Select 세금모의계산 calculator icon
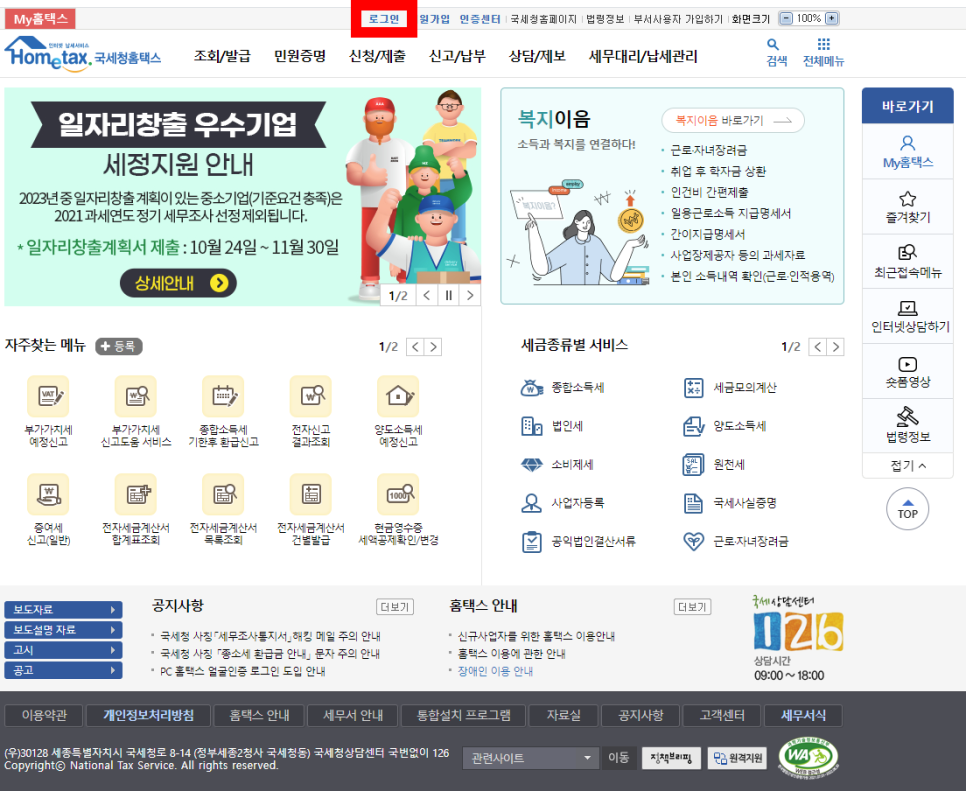This screenshot has width=966, height=791. coord(694,387)
